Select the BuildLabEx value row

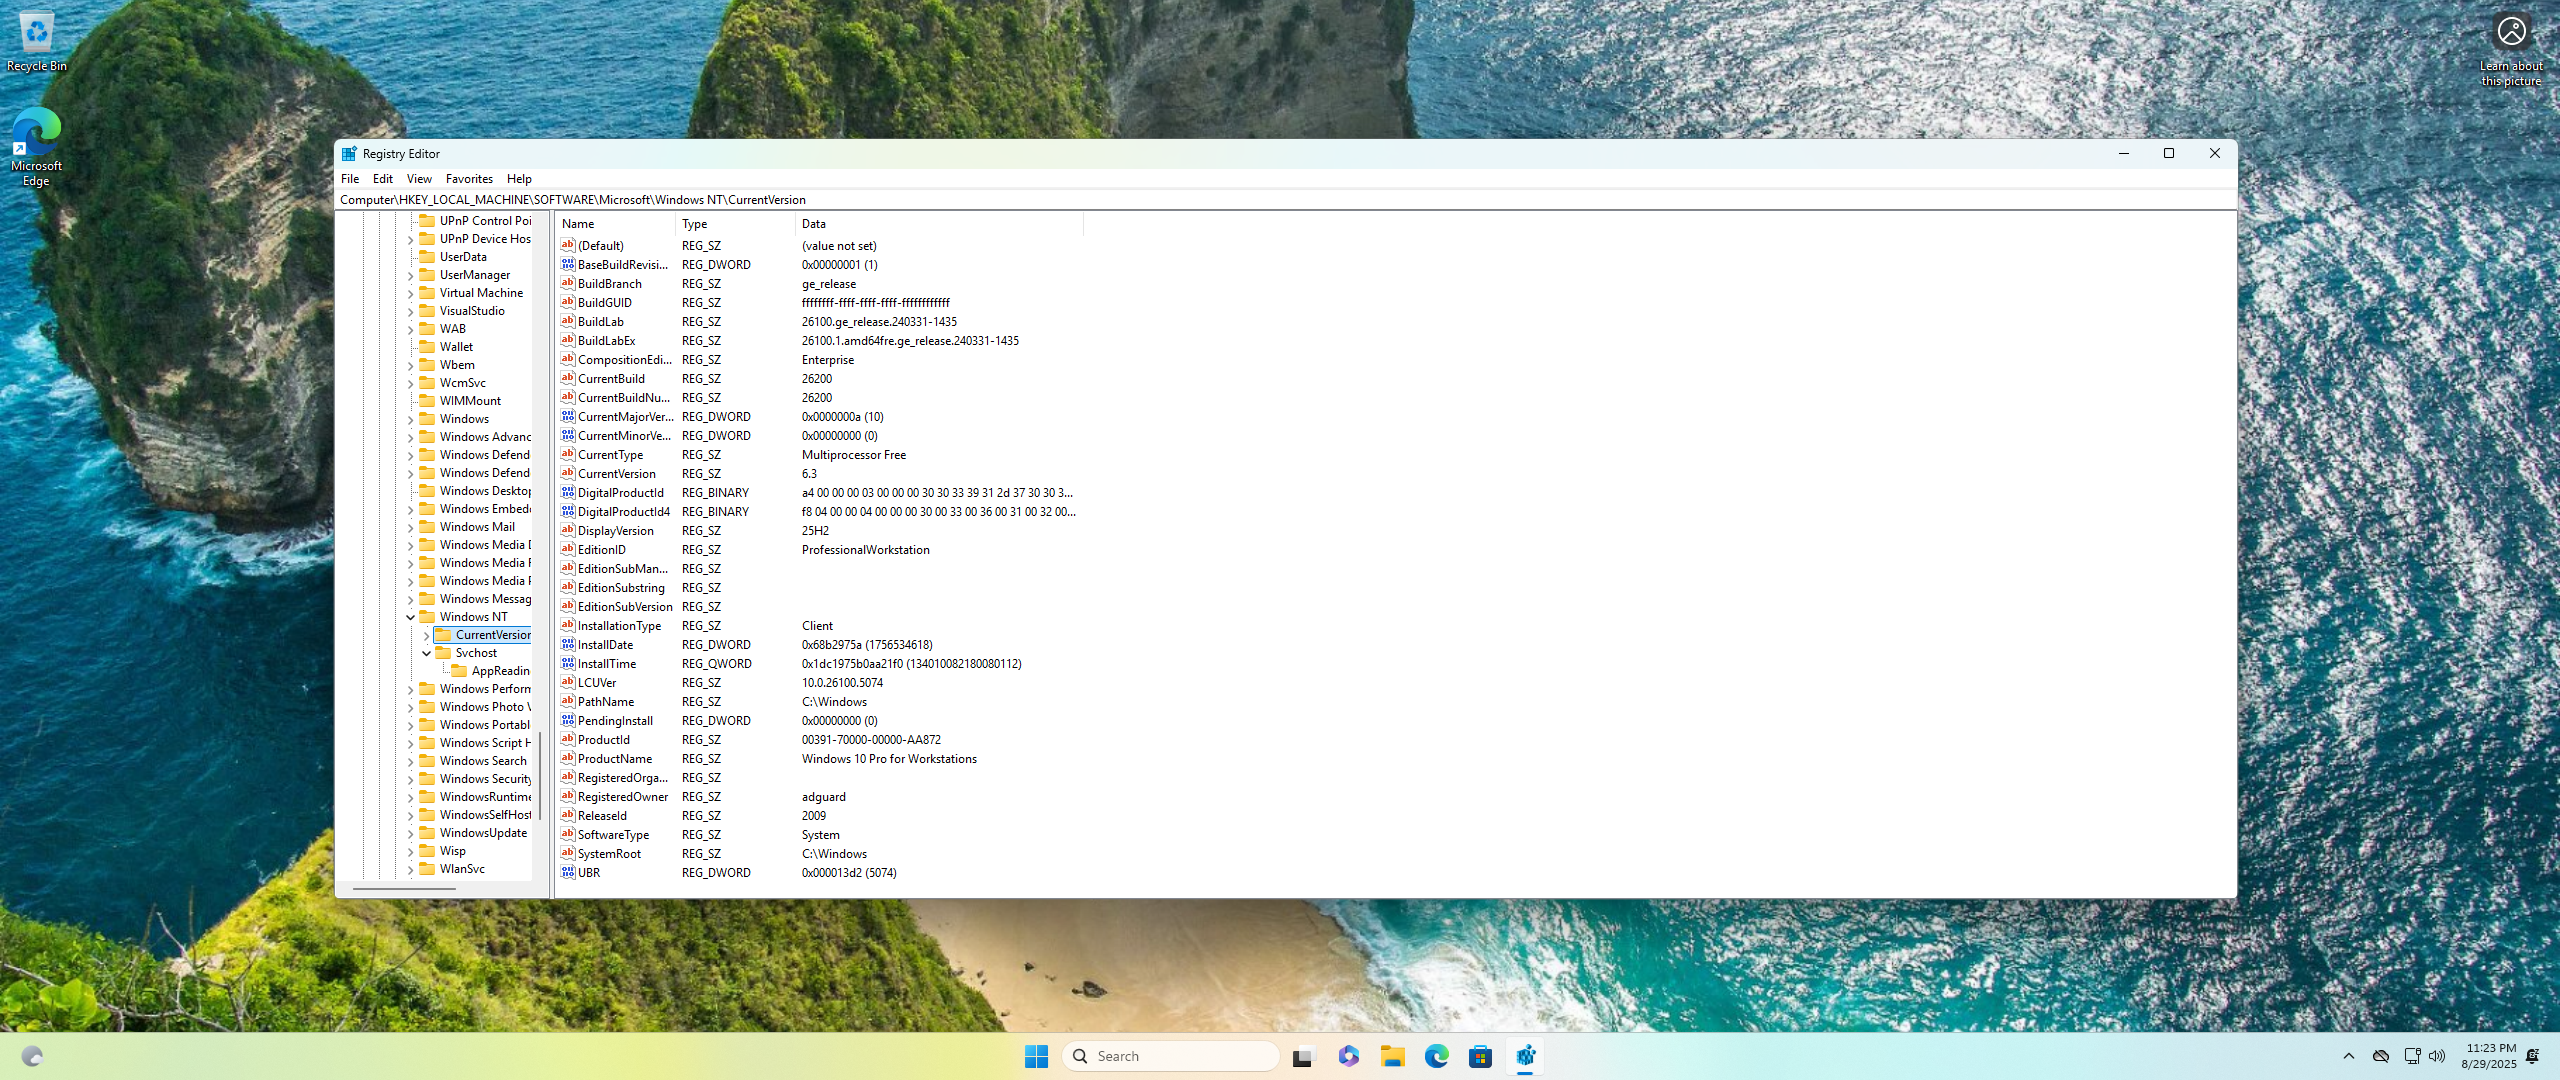820,341
